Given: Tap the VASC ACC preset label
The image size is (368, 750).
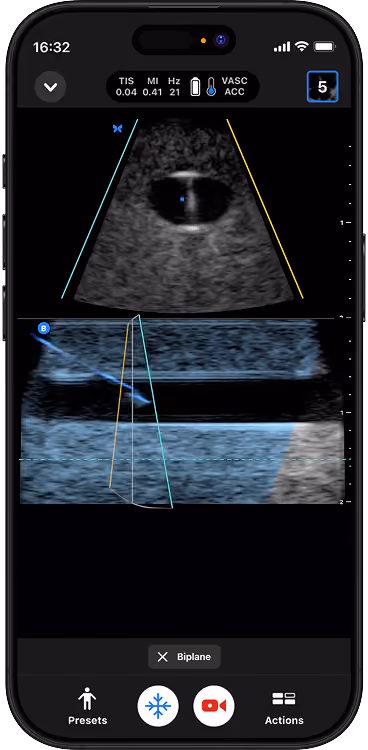Looking at the screenshot, I should click(x=234, y=87).
